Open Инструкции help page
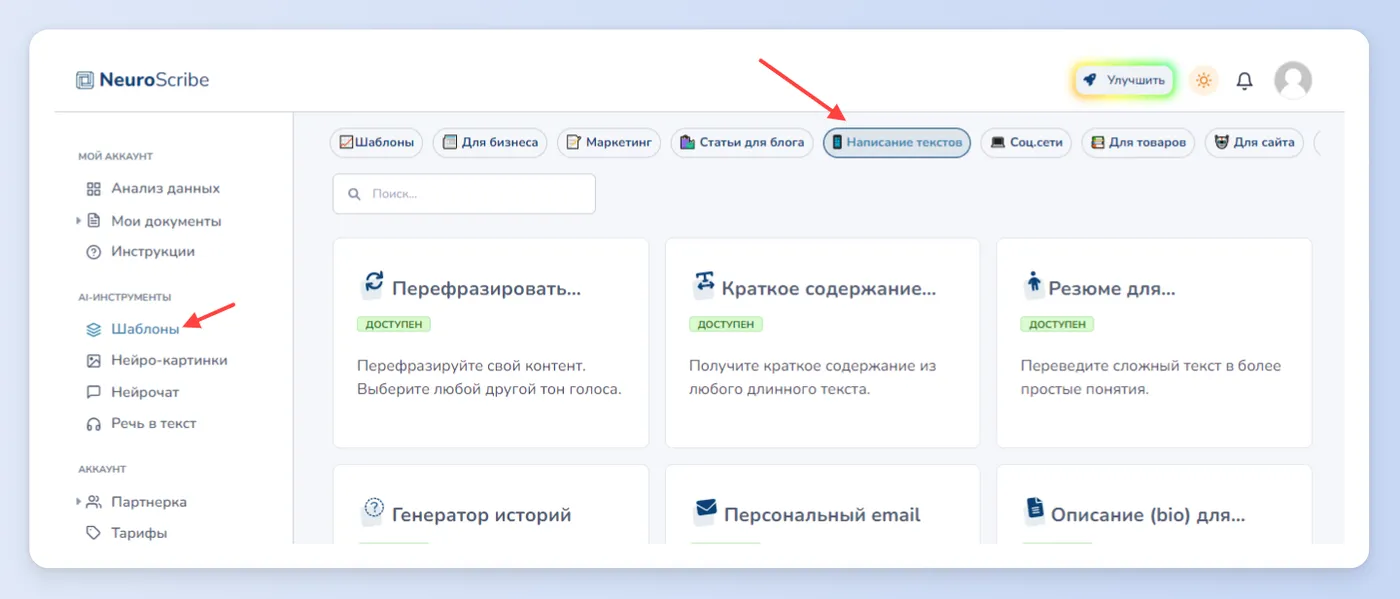Image resolution: width=1400 pixels, height=599 pixels. pos(153,252)
